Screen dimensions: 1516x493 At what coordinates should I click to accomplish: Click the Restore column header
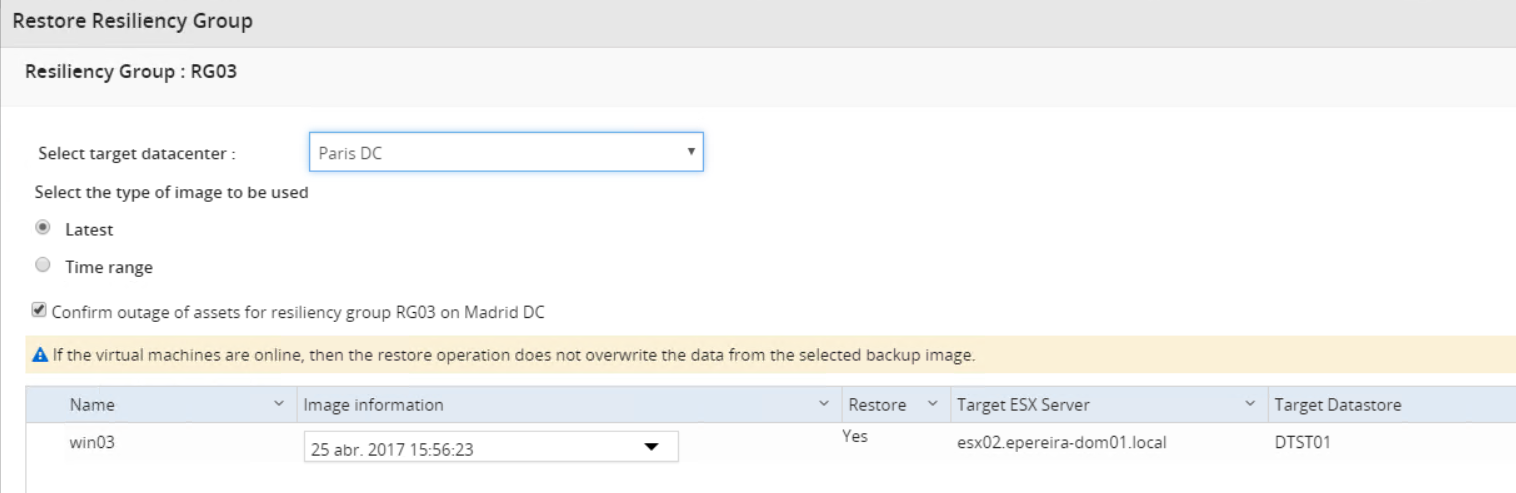877,405
